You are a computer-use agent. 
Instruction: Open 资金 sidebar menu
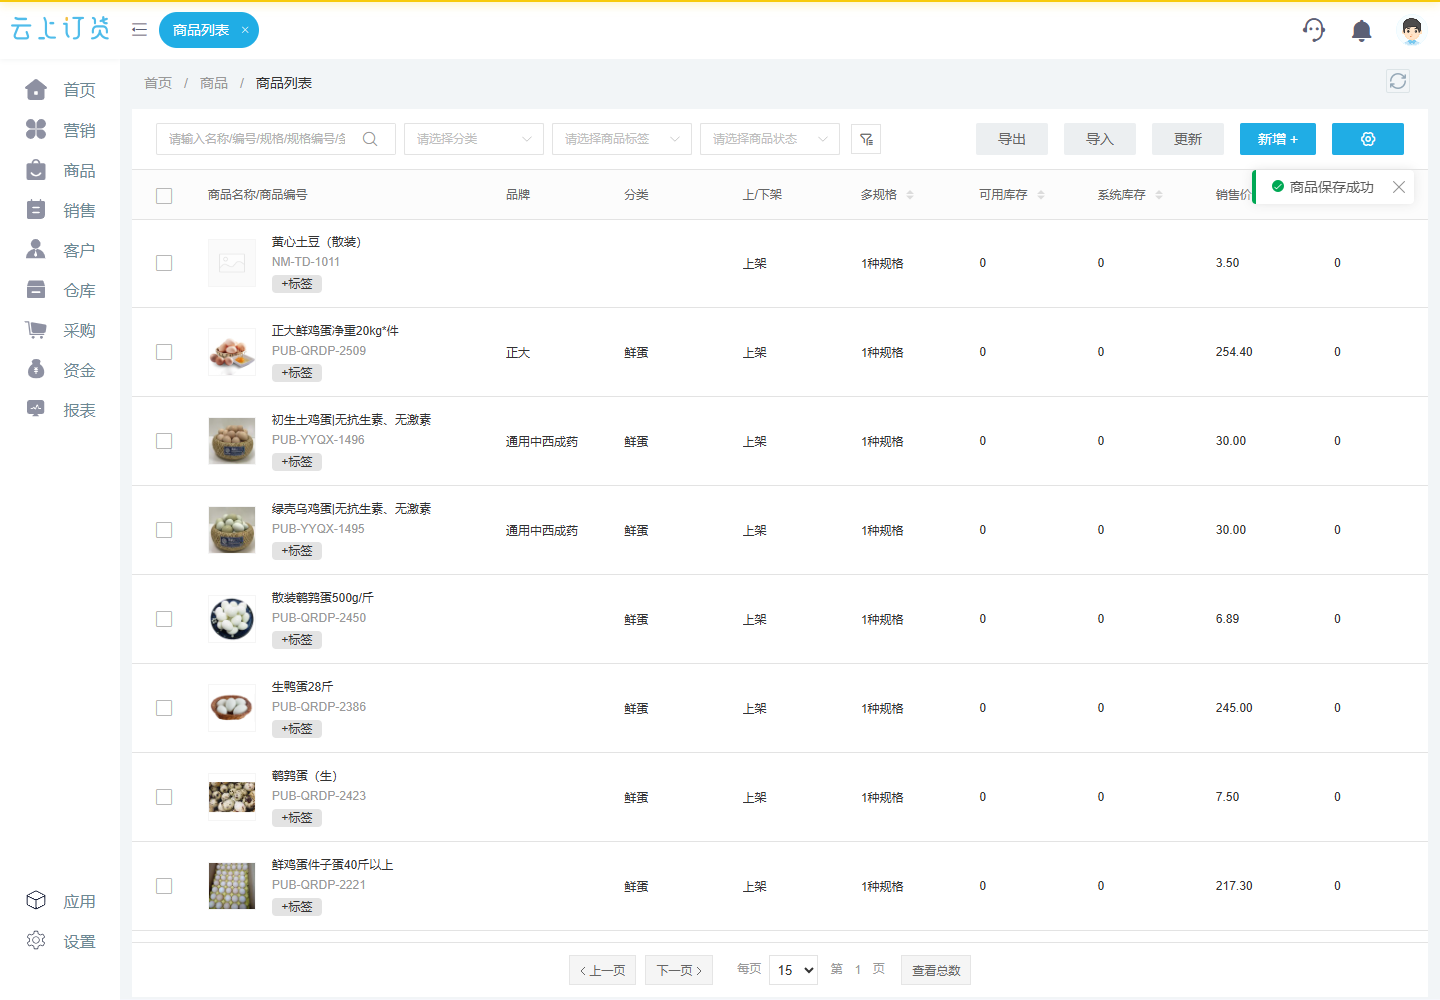point(60,370)
